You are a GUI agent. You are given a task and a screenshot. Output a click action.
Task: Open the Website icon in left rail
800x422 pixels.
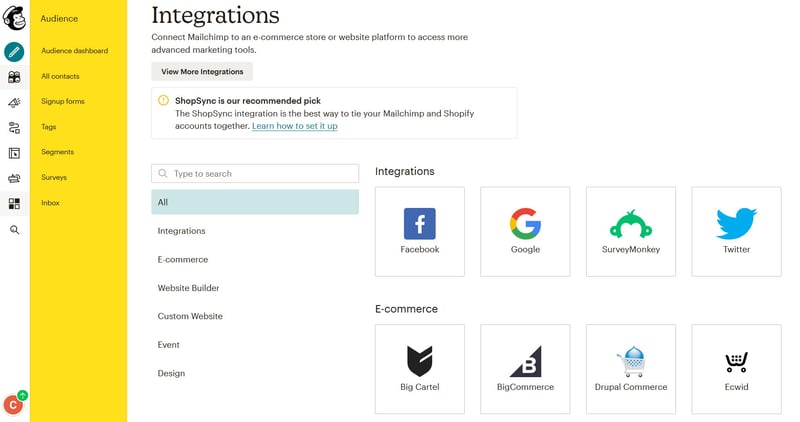pos(14,153)
